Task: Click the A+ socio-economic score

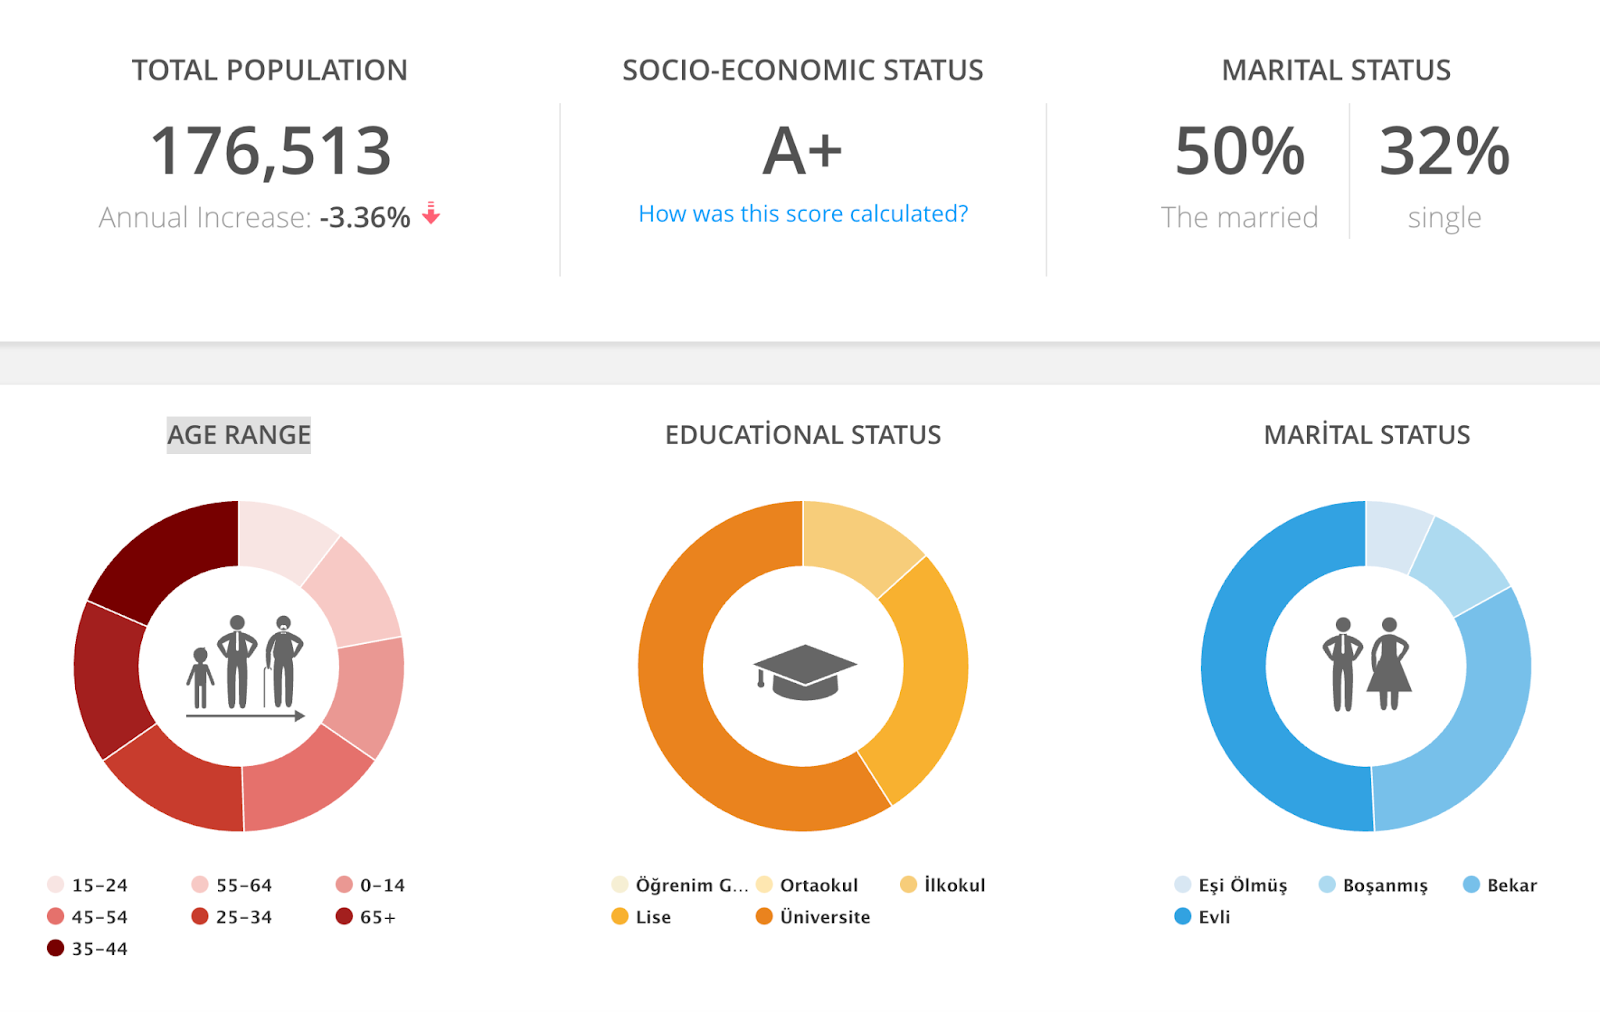Action: (x=802, y=151)
